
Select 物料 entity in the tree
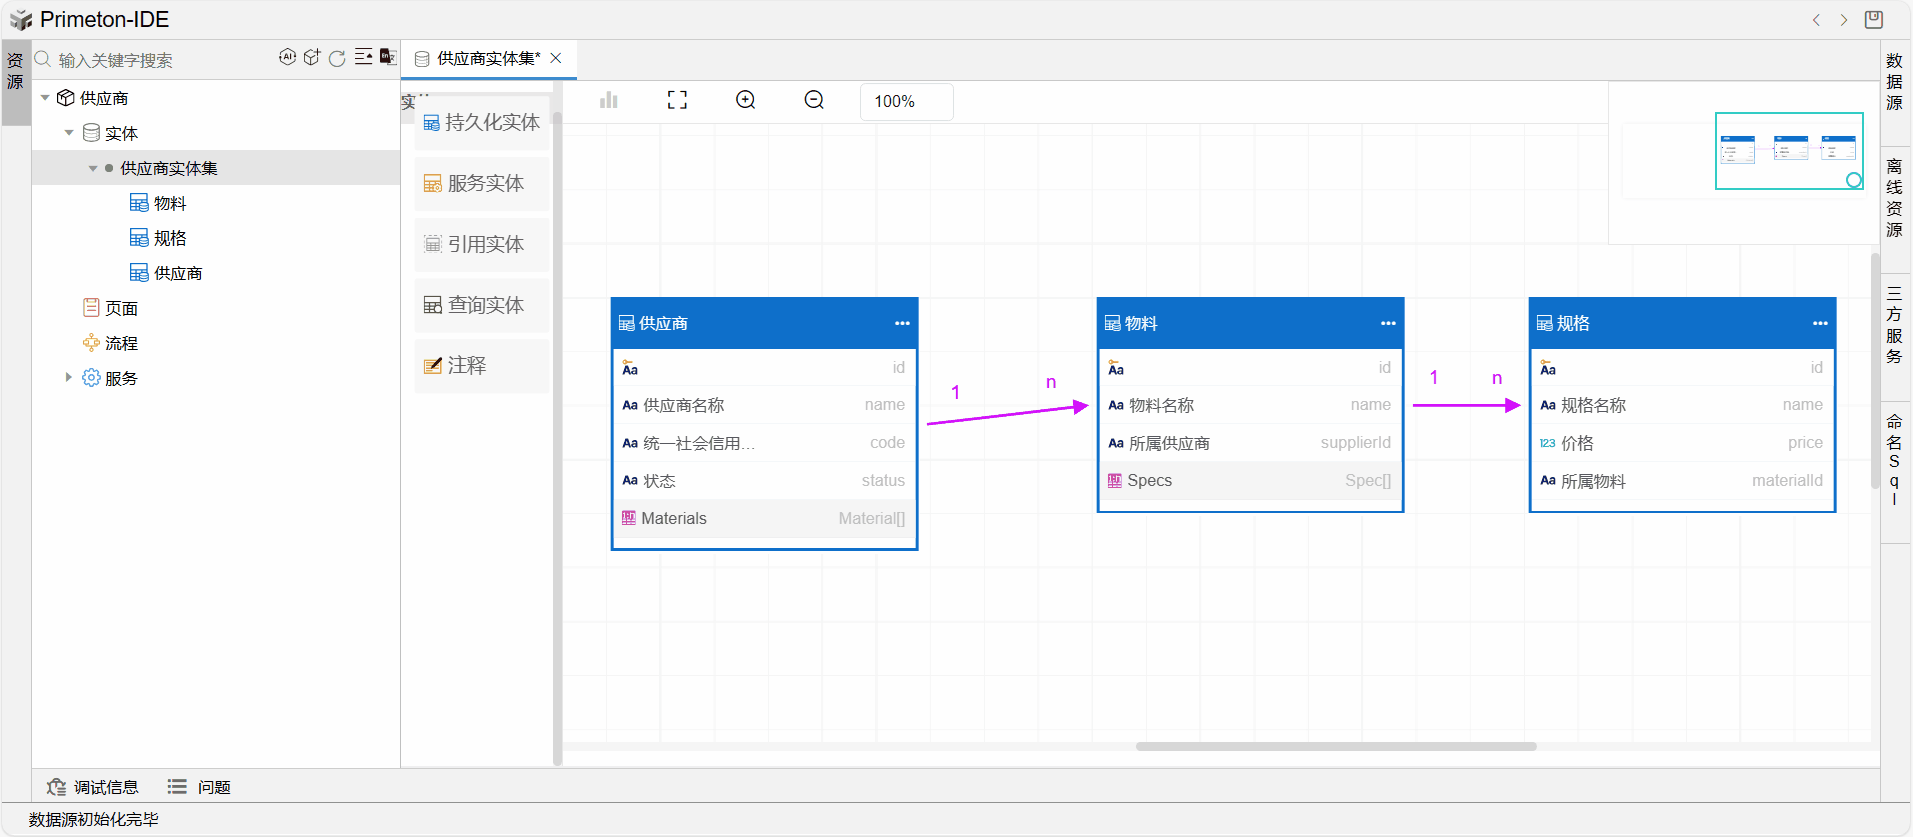(x=170, y=203)
